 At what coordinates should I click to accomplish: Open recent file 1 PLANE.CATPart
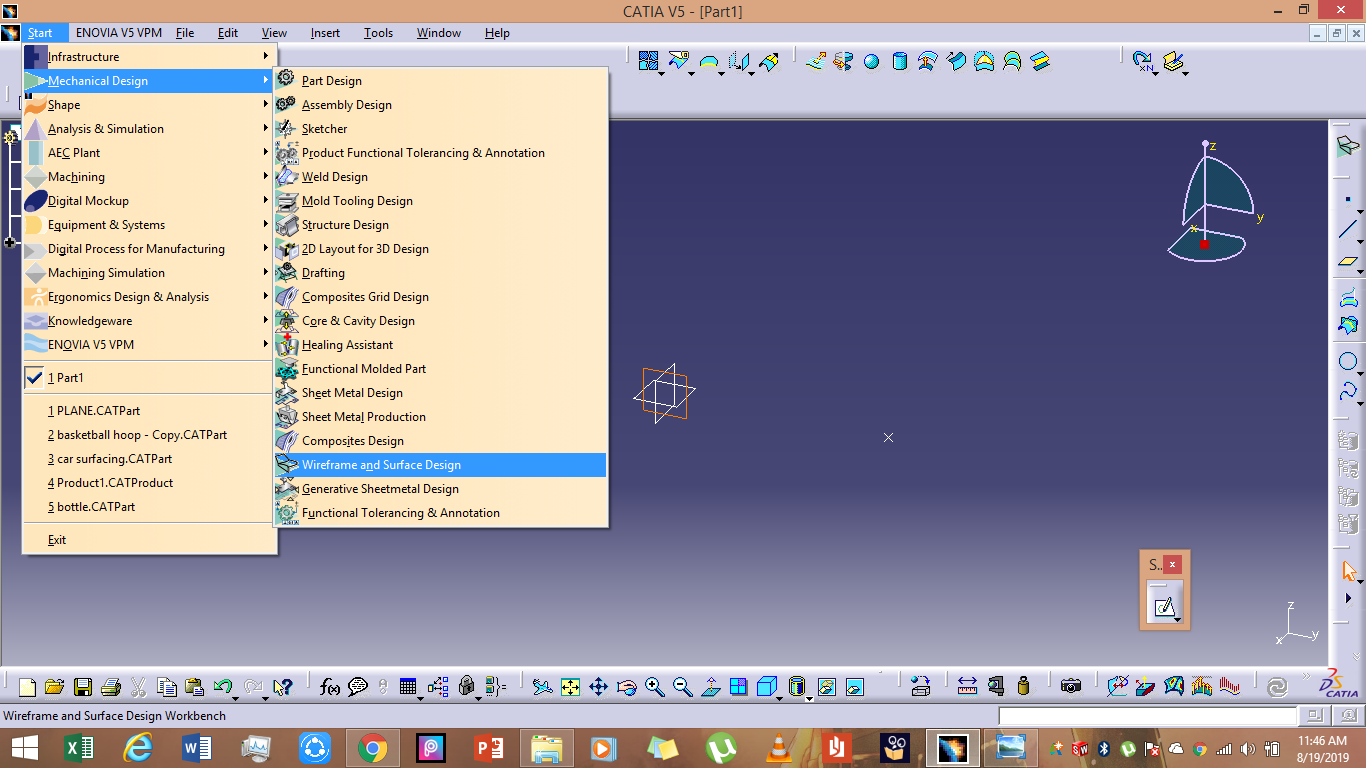(x=150, y=411)
